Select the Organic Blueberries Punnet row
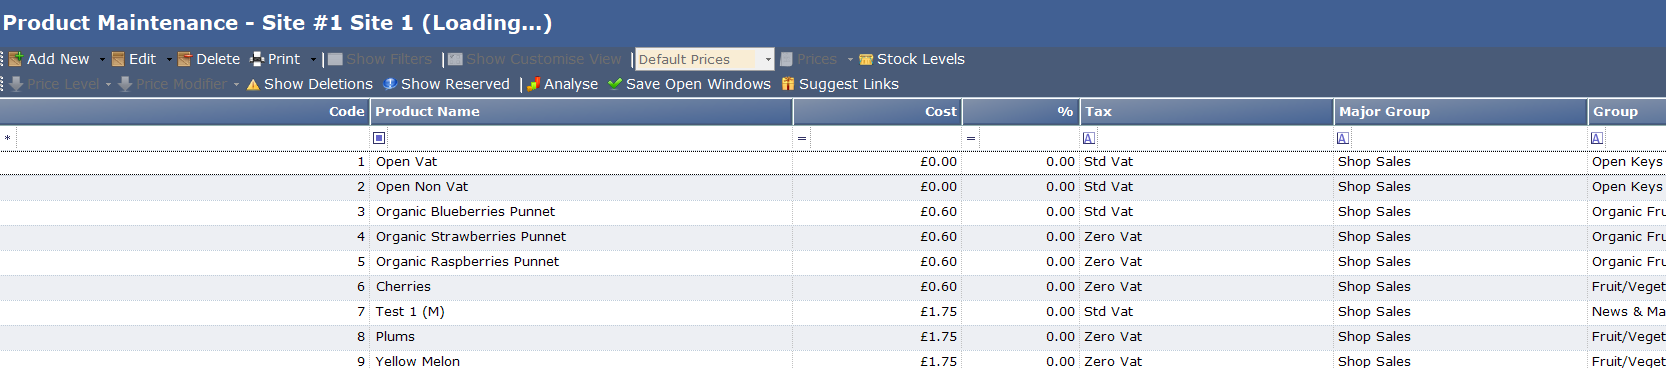Screen dimensions: 1666x368 click(x=833, y=212)
